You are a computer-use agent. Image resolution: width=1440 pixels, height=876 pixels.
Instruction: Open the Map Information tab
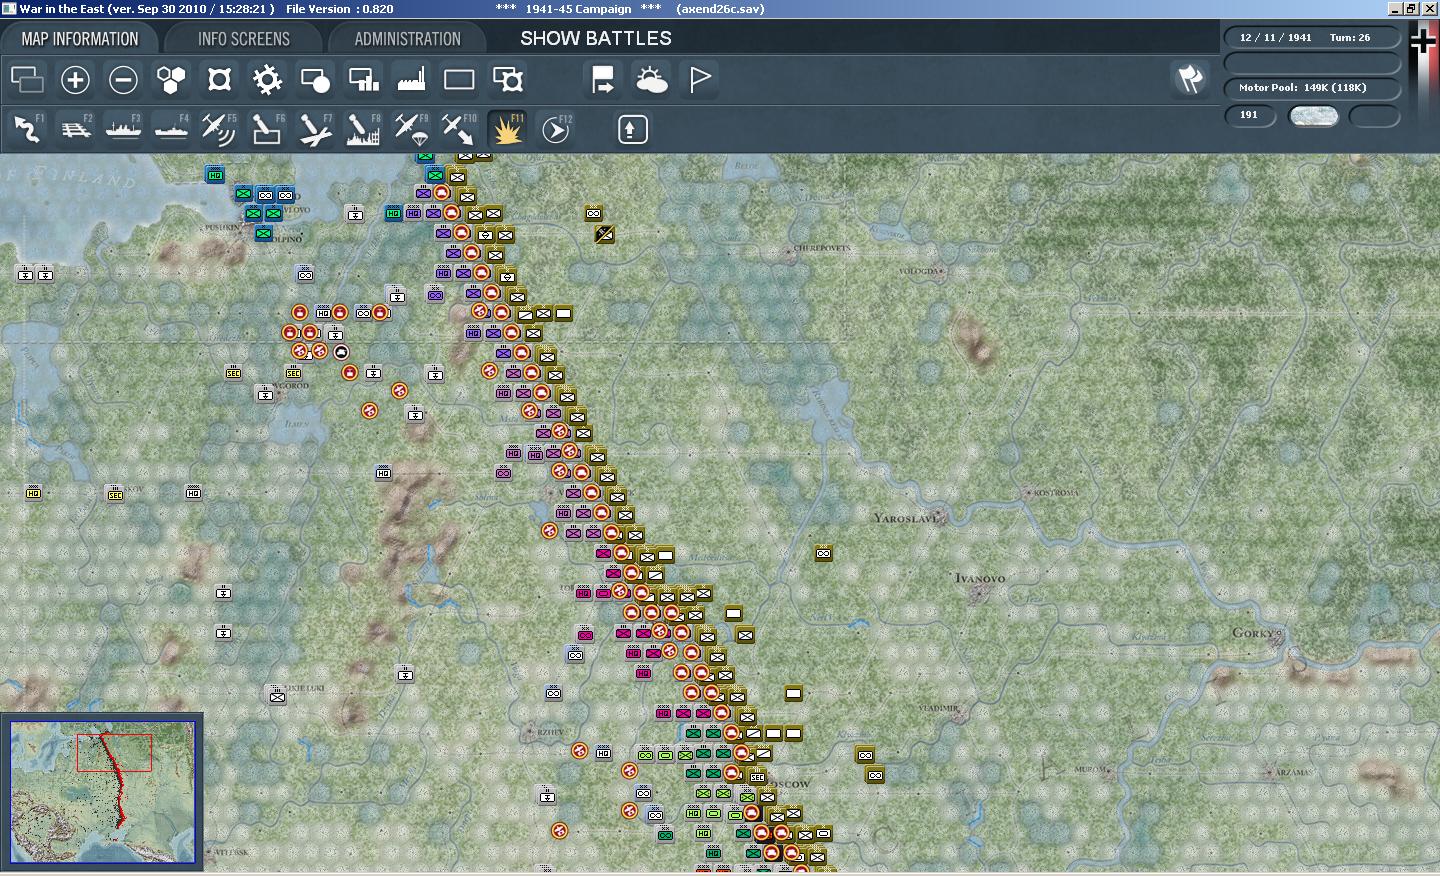click(x=80, y=39)
